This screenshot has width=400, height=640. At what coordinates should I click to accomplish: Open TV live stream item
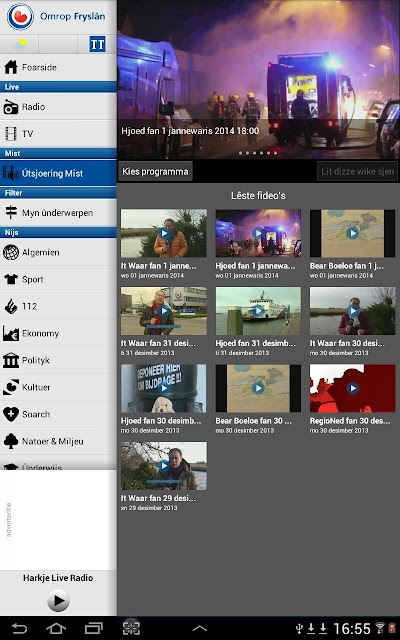tap(58, 134)
